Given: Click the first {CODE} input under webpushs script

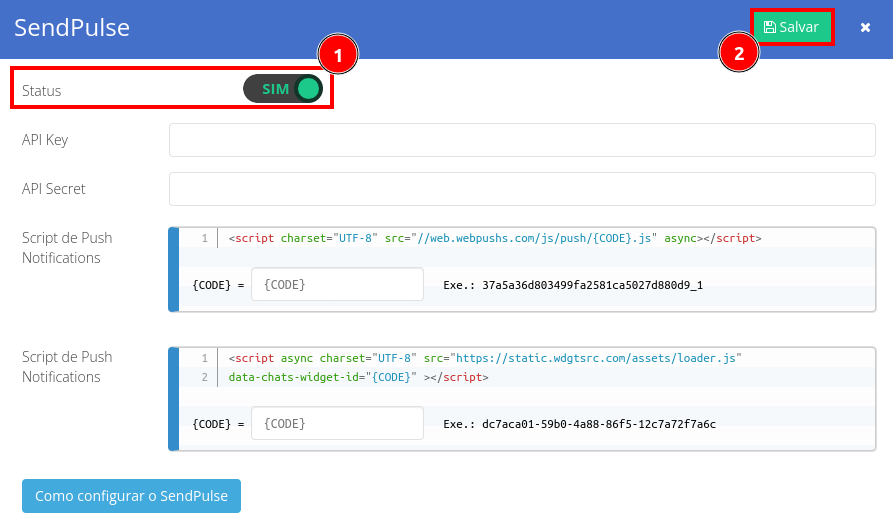Looking at the screenshot, I should point(337,284).
